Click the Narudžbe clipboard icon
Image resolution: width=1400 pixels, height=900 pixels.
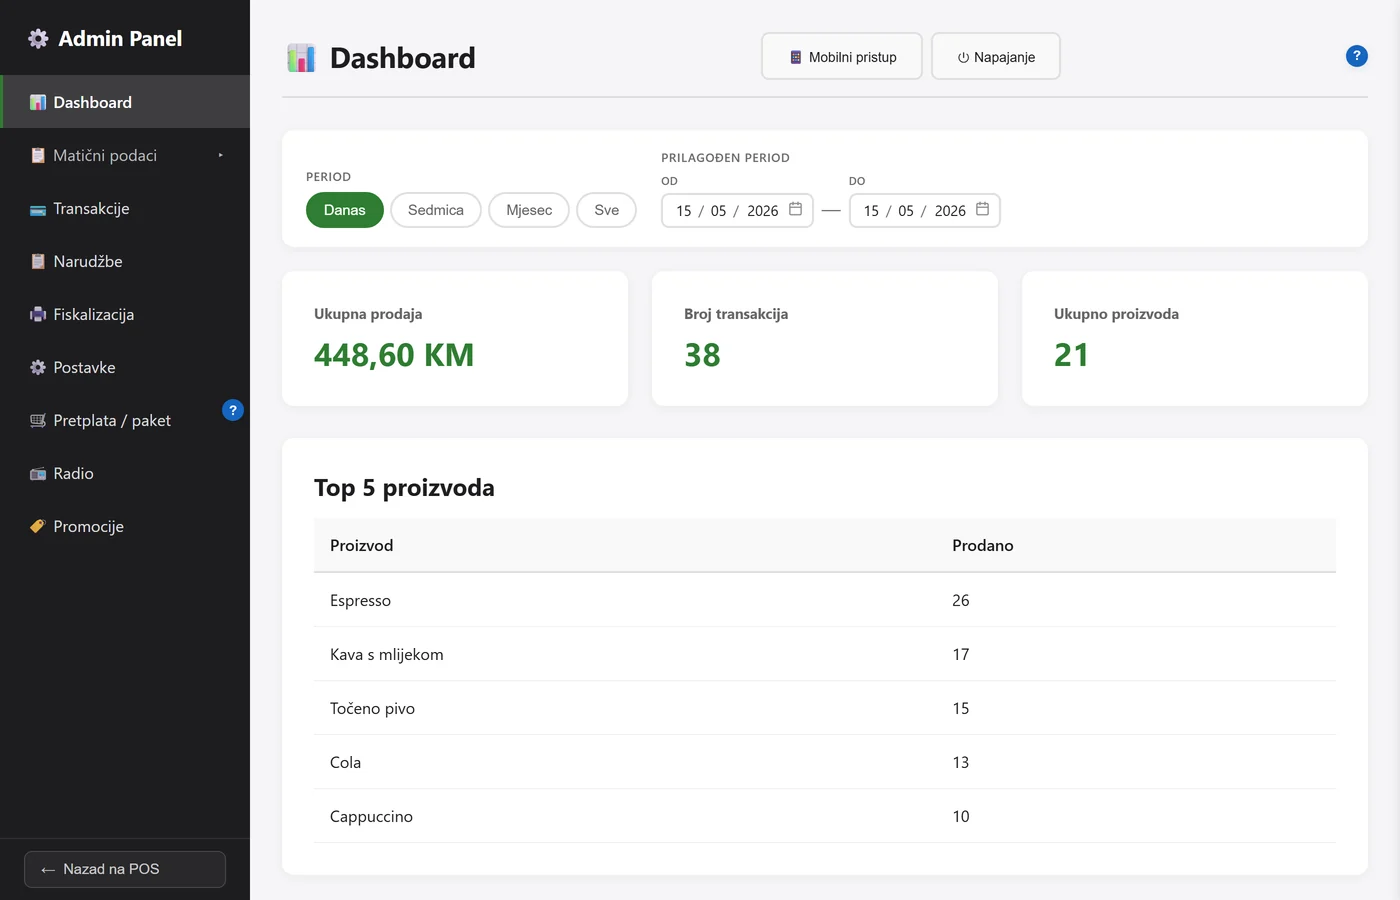click(x=38, y=261)
